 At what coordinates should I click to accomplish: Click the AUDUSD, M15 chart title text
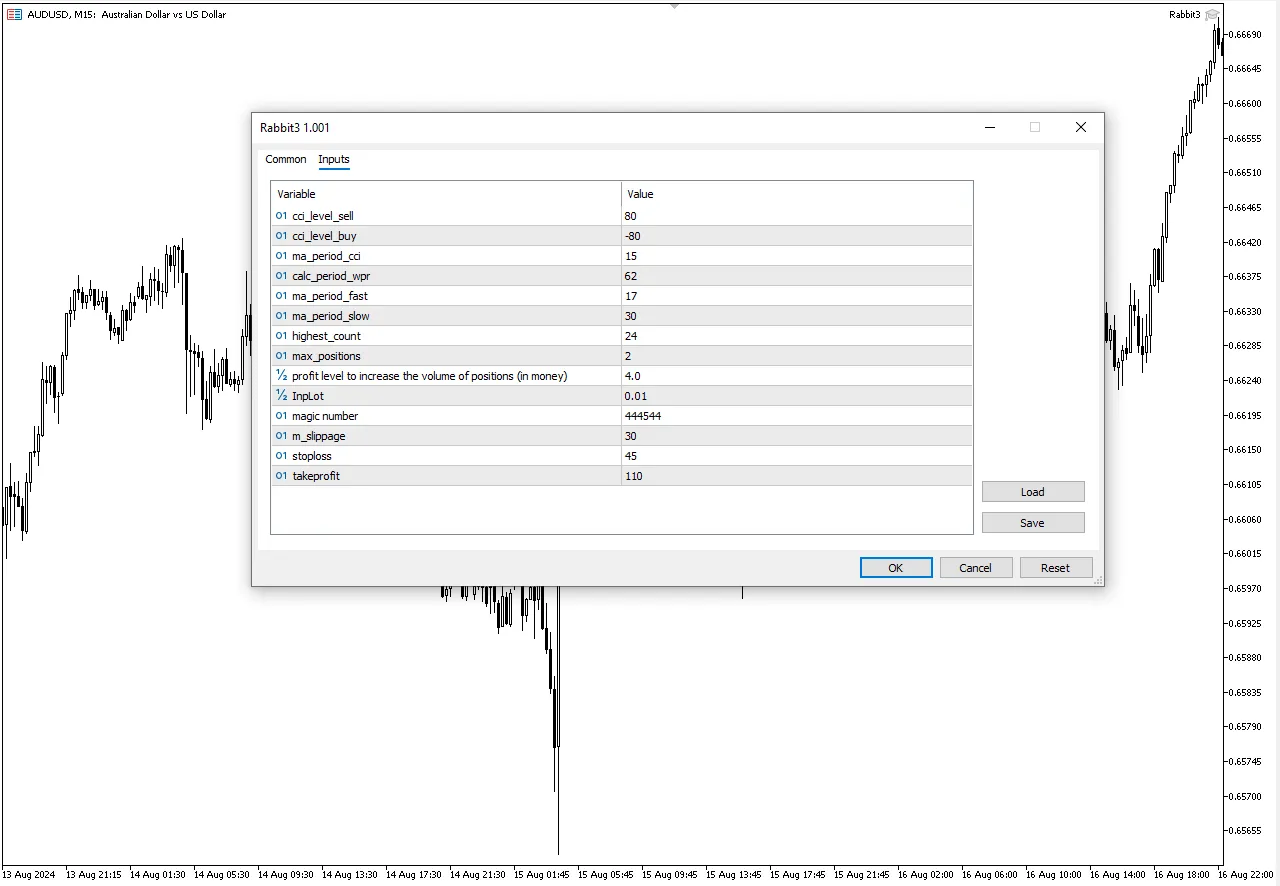[x=127, y=14]
